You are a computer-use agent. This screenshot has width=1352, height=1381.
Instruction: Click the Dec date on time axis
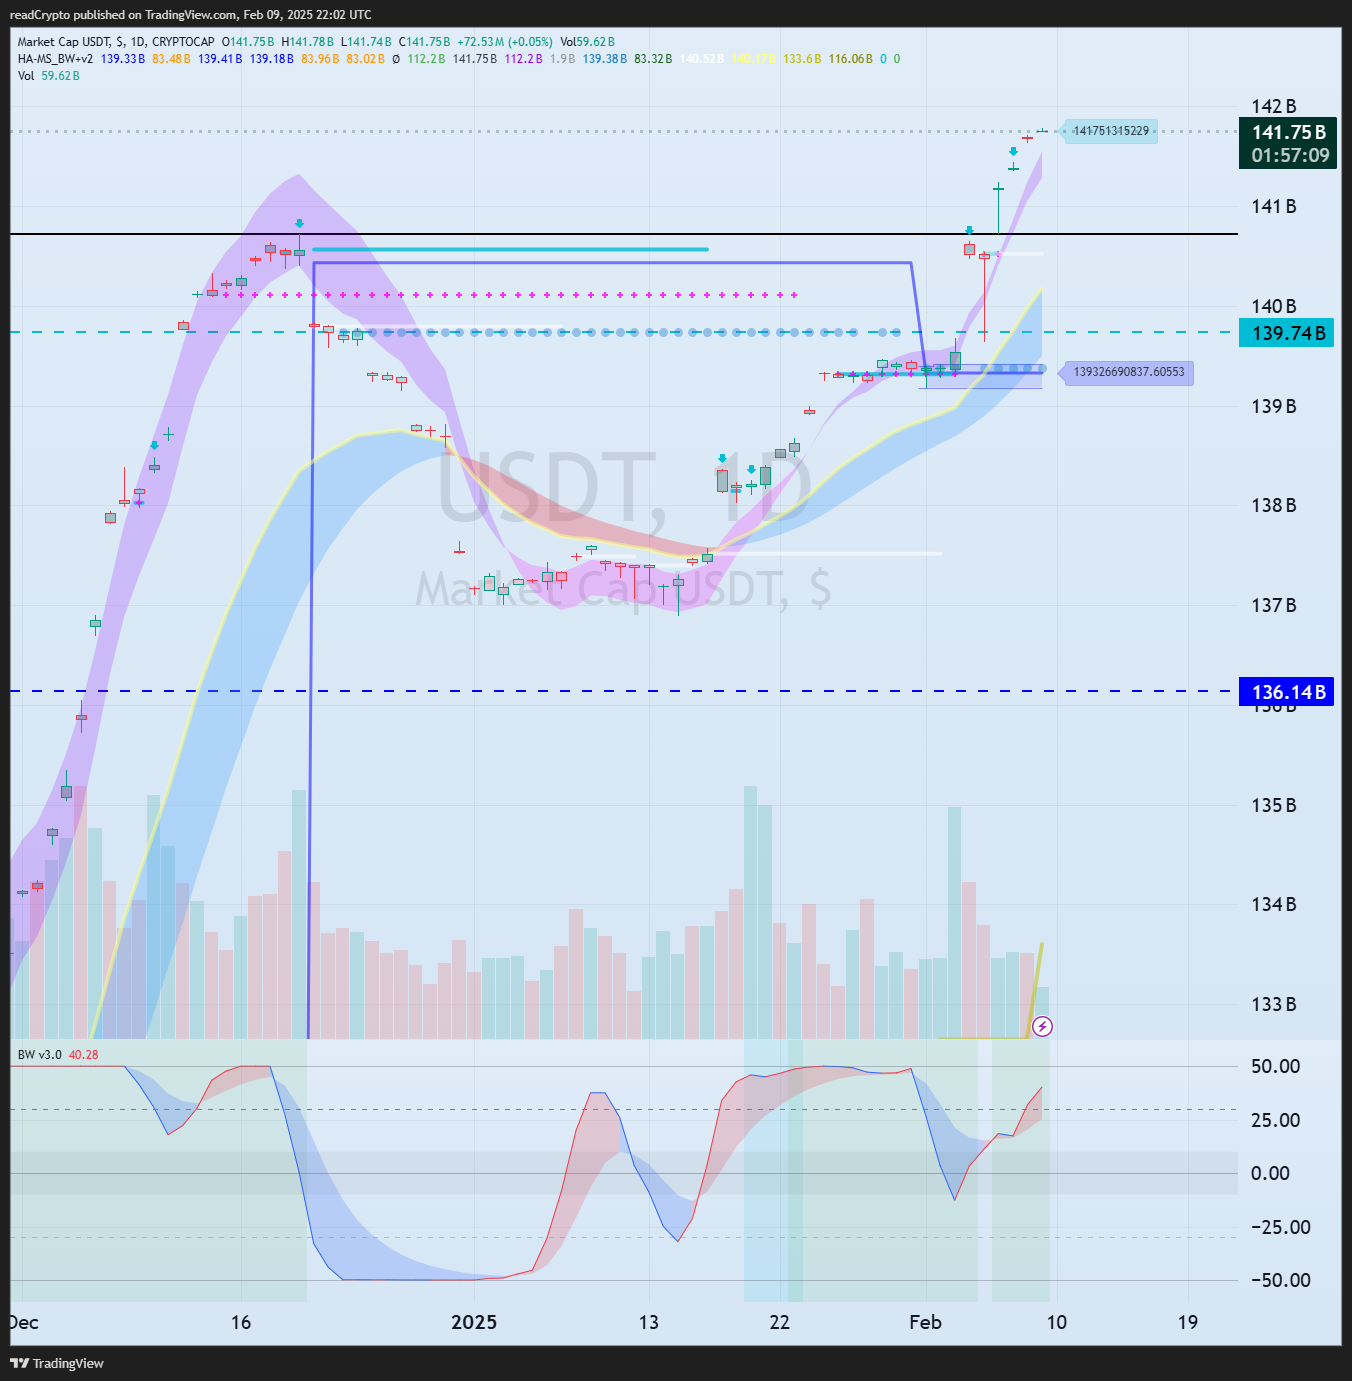24,1323
